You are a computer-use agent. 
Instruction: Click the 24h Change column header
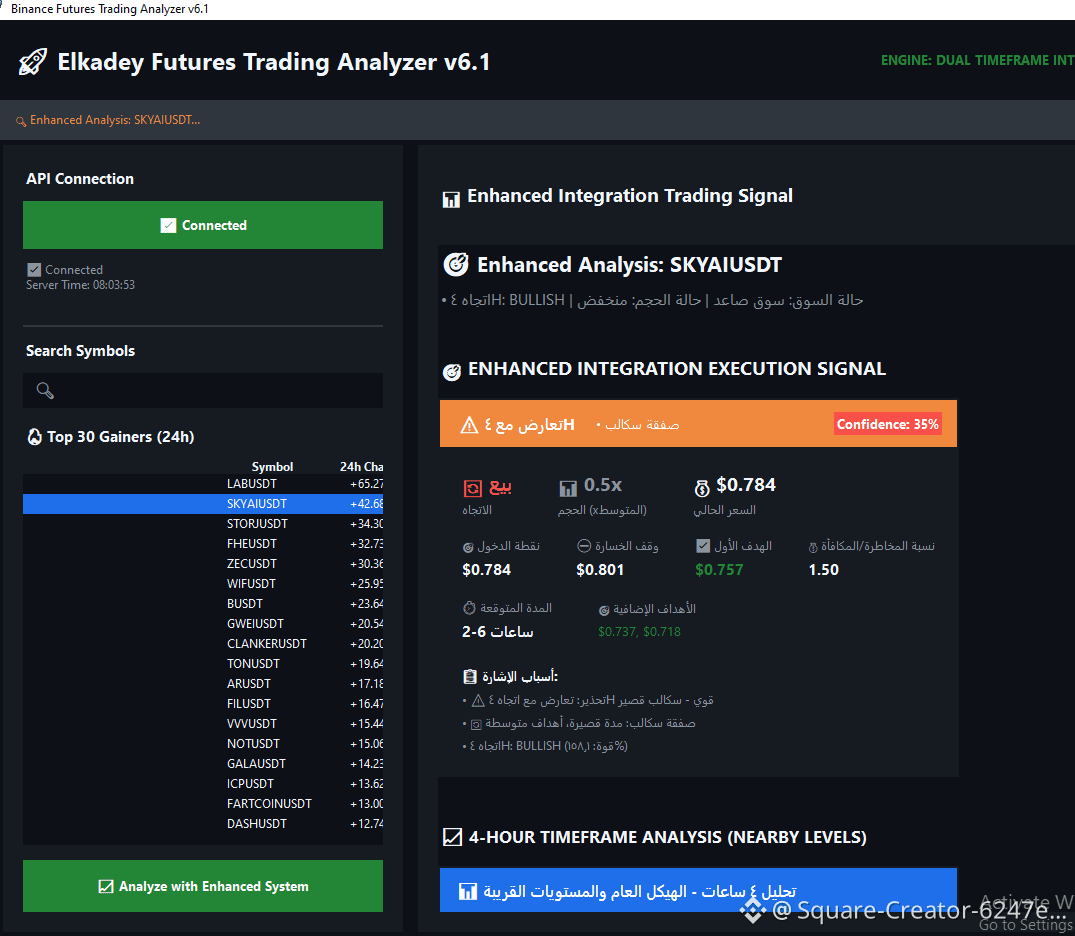(x=361, y=467)
